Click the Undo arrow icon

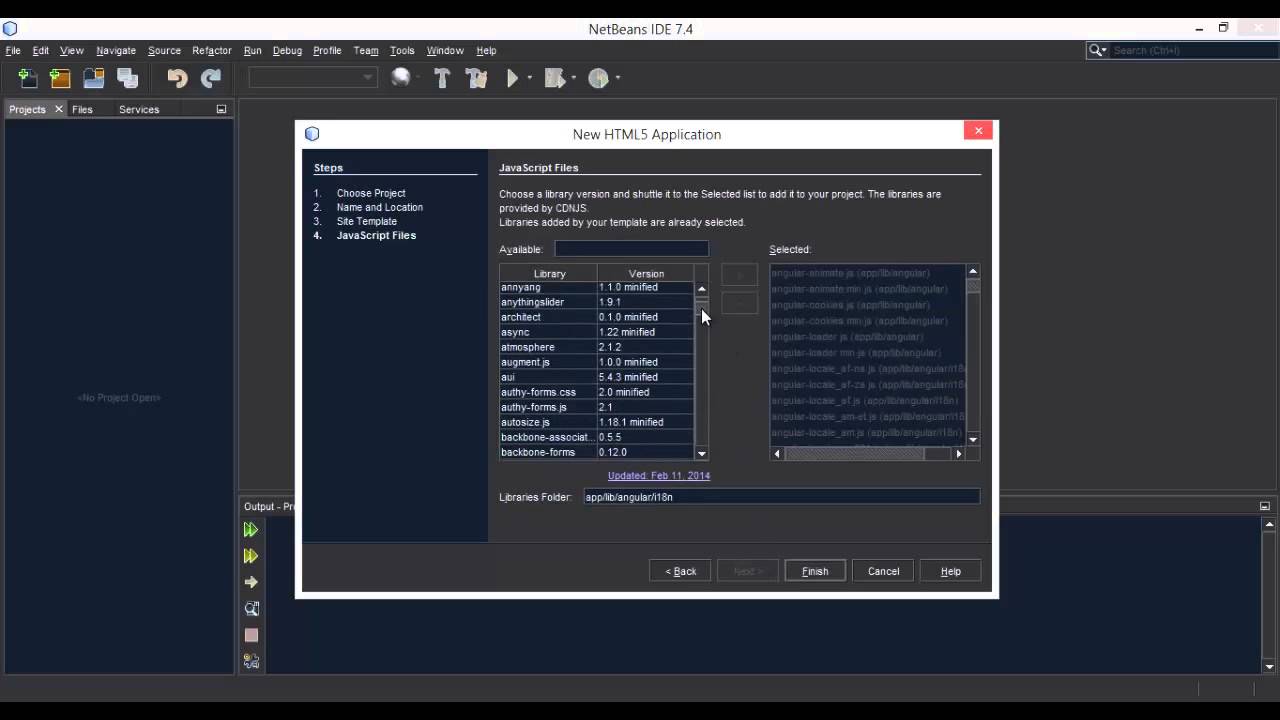tap(177, 78)
